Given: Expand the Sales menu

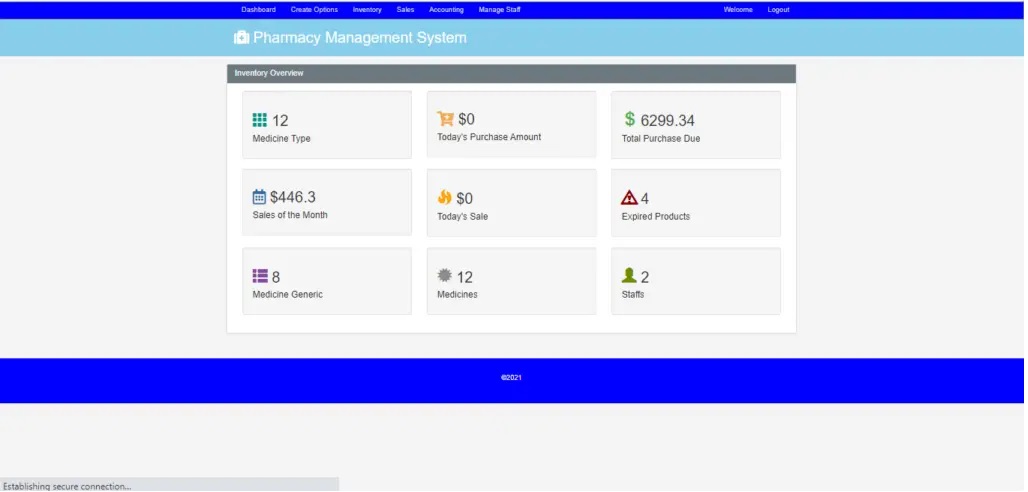Looking at the screenshot, I should tap(405, 10).
